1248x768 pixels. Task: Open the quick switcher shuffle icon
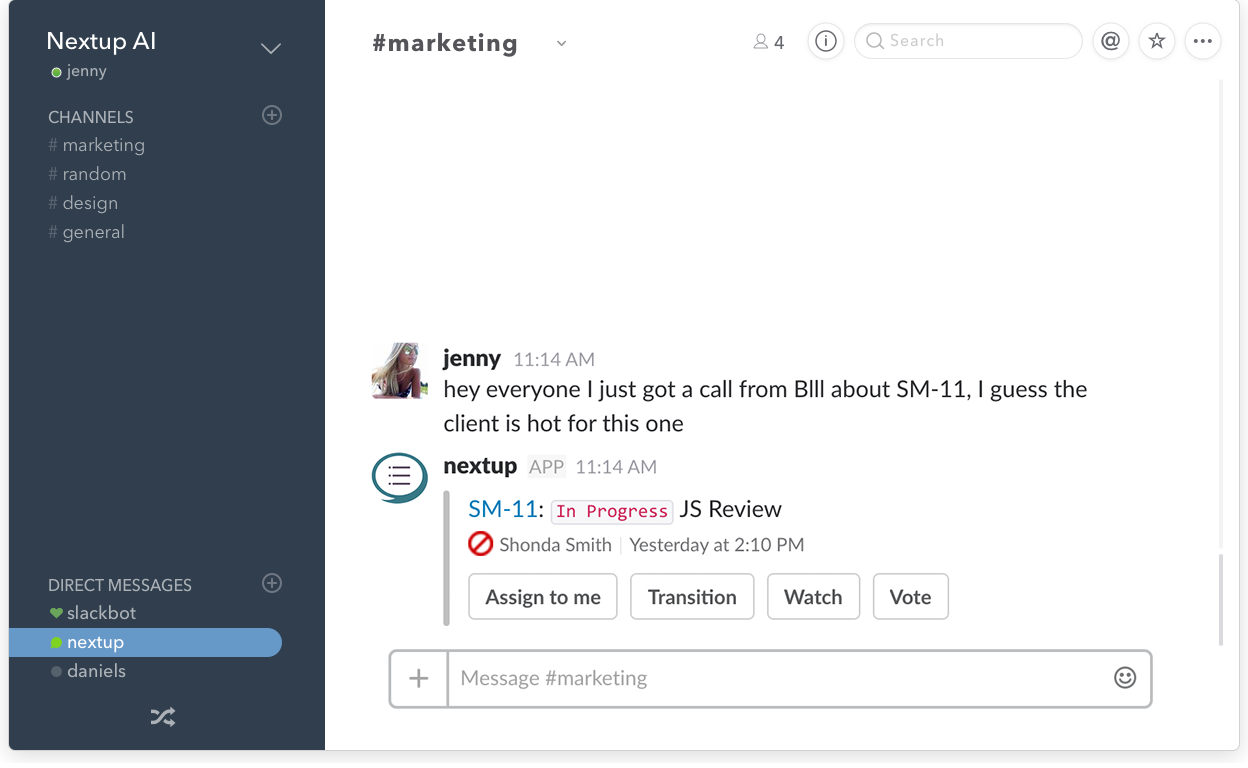(x=163, y=716)
